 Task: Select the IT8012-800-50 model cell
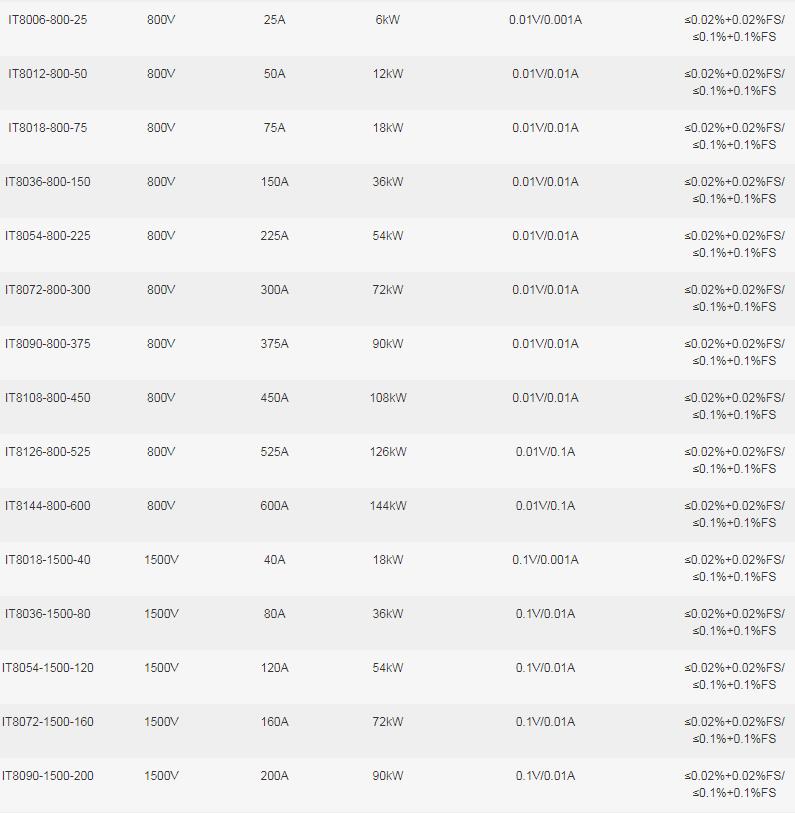pyautogui.click(x=47, y=74)
